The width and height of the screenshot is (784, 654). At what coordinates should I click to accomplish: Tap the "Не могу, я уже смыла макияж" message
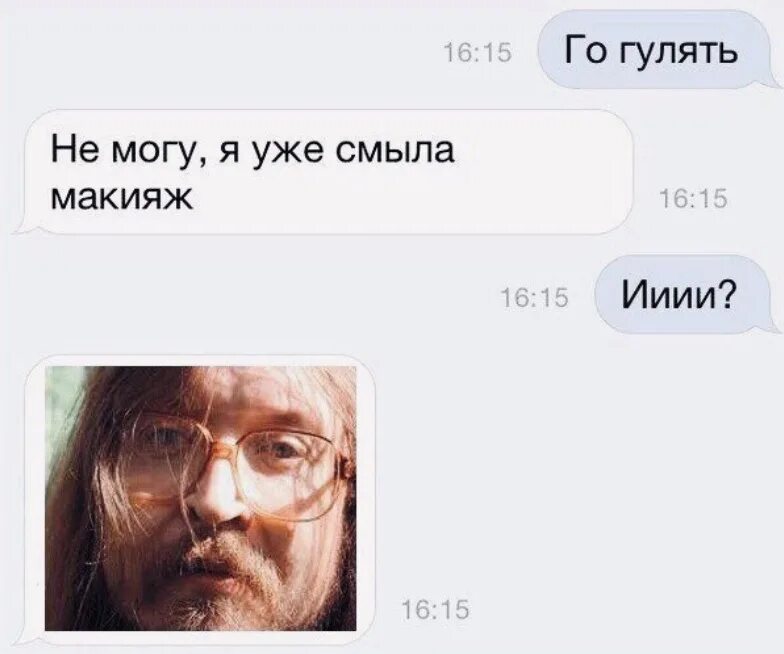click(325, 172)
